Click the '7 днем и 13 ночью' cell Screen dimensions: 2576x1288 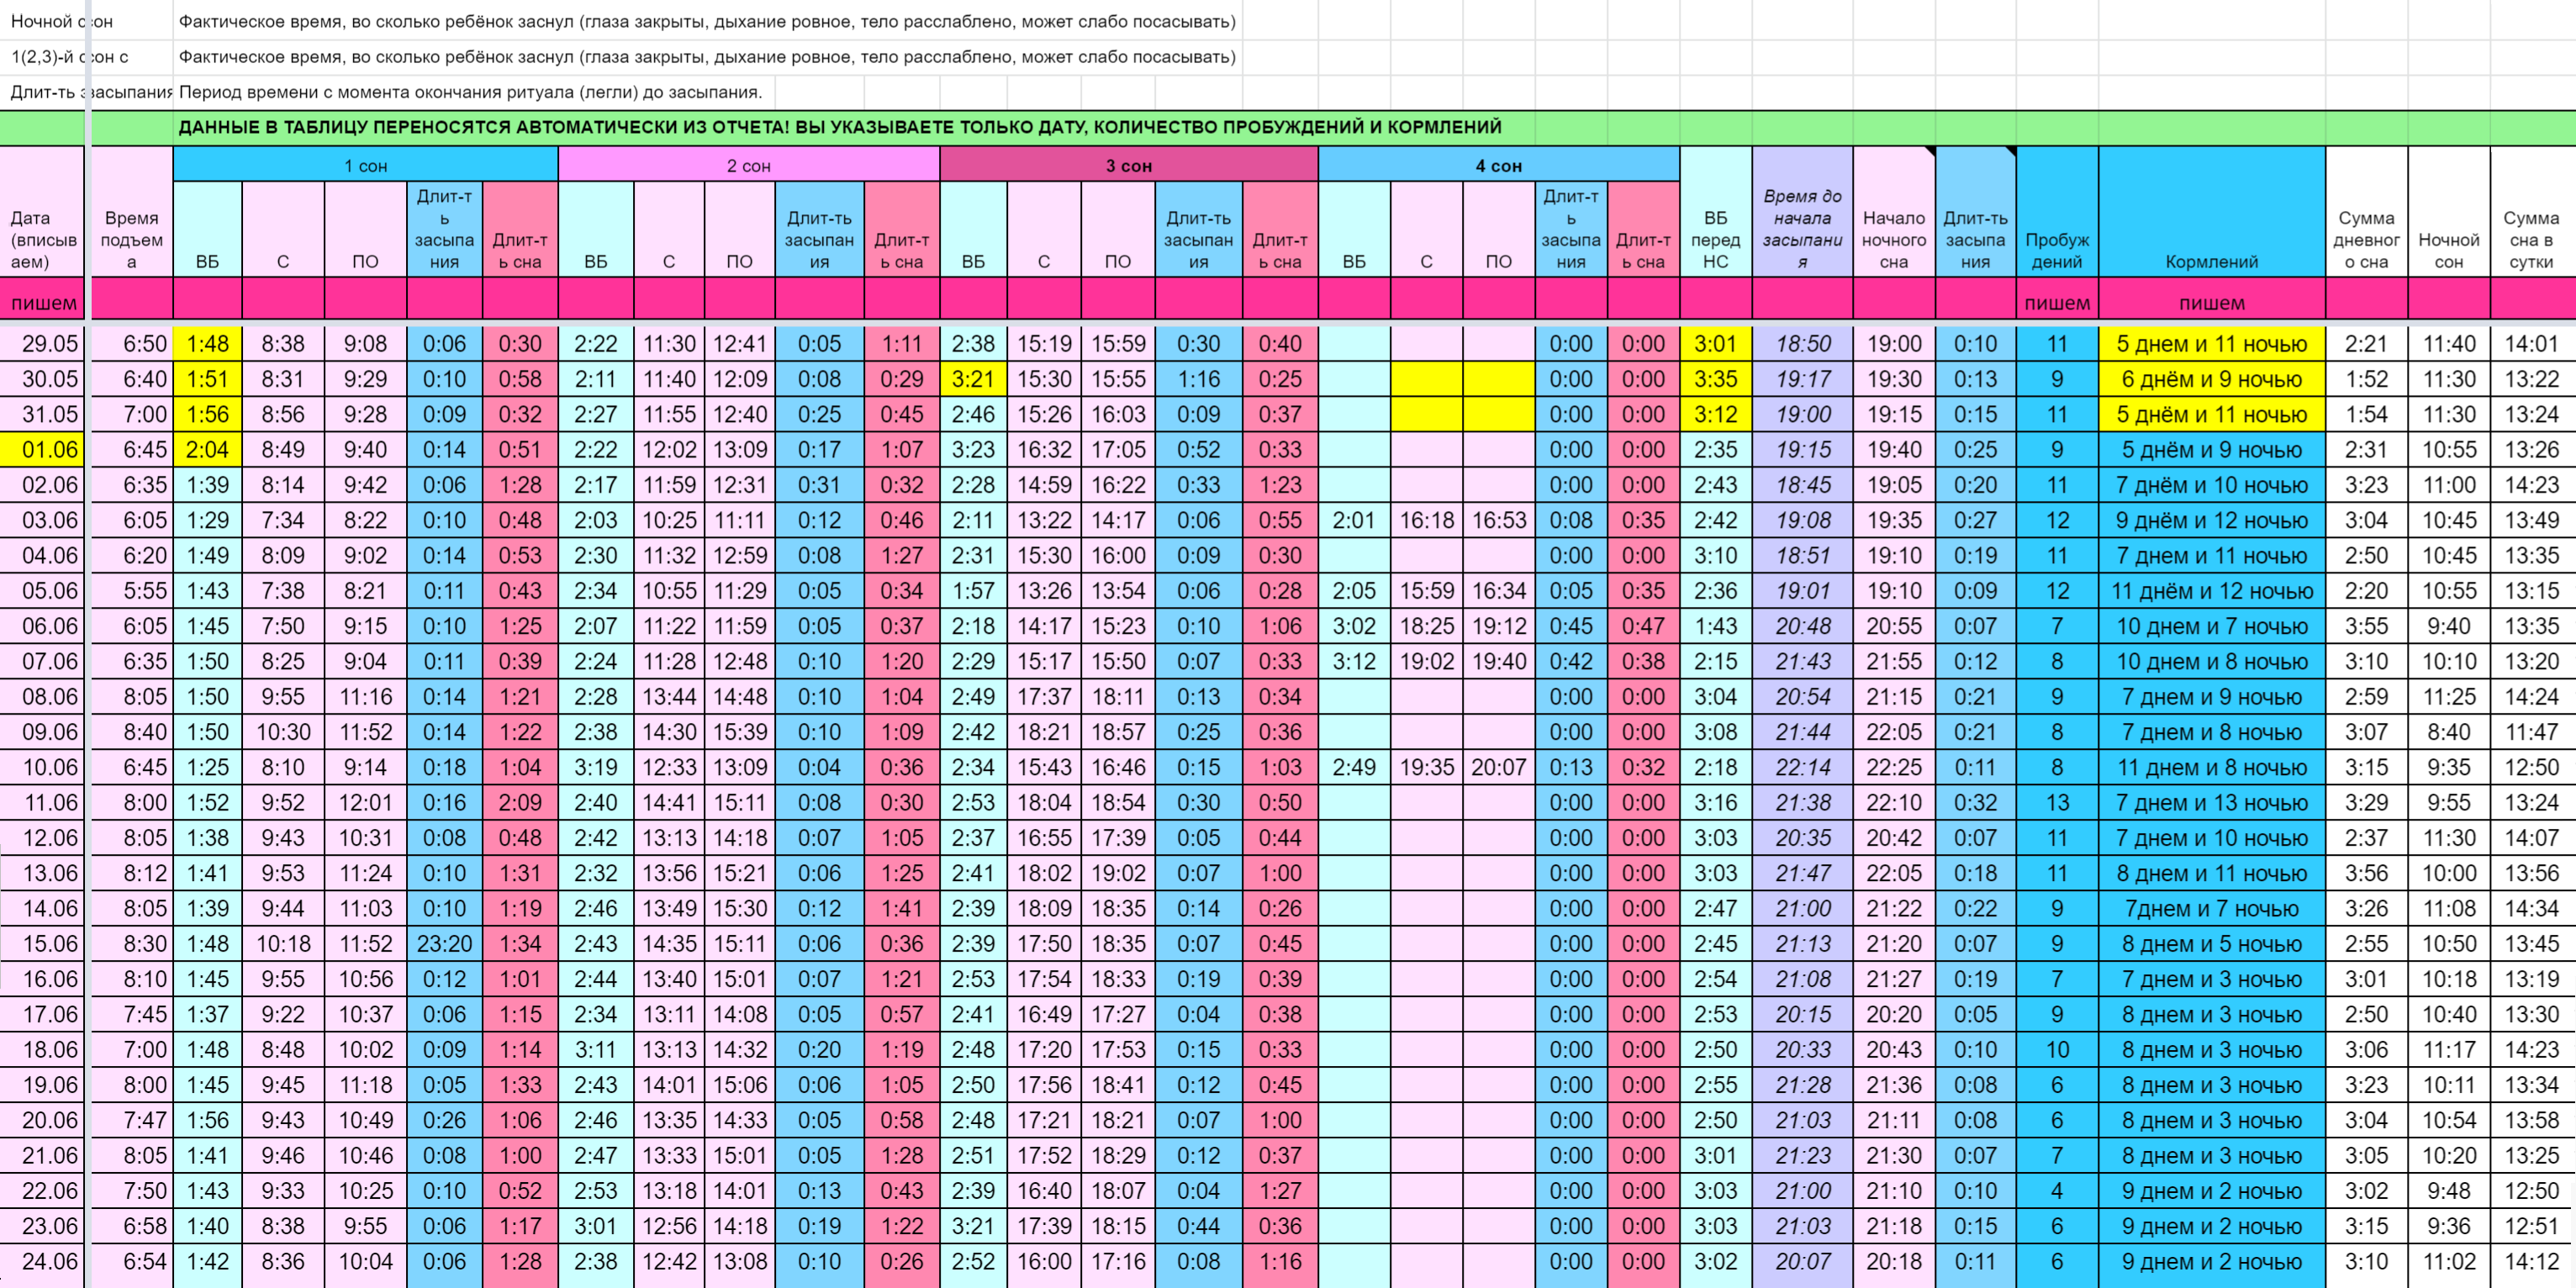(x=2212, y=803)
